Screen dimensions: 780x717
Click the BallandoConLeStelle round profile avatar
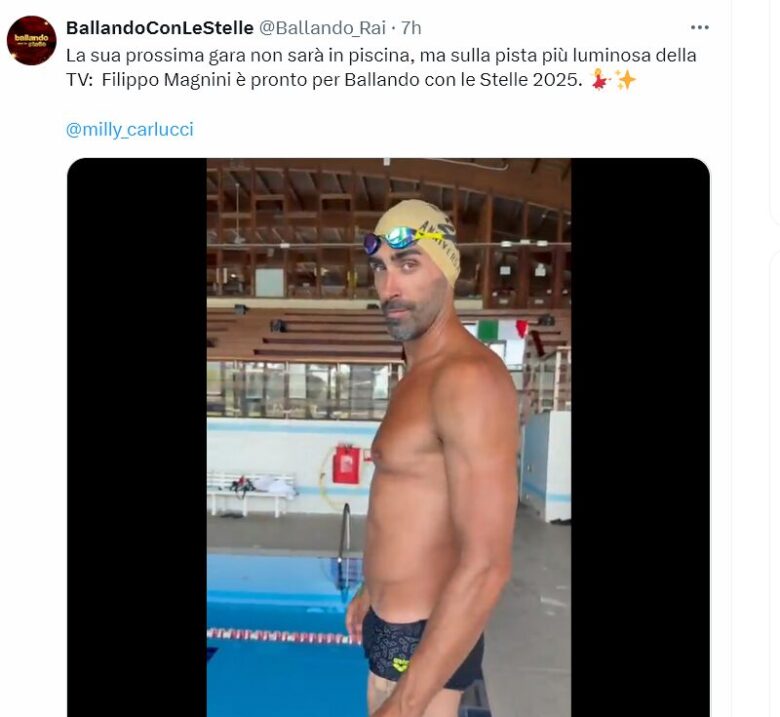point(31,40)
